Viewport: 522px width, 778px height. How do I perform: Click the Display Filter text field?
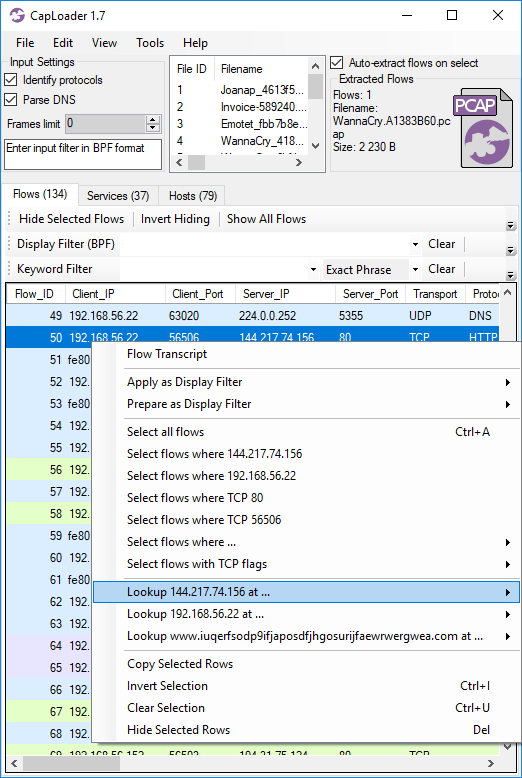[264, 244]
